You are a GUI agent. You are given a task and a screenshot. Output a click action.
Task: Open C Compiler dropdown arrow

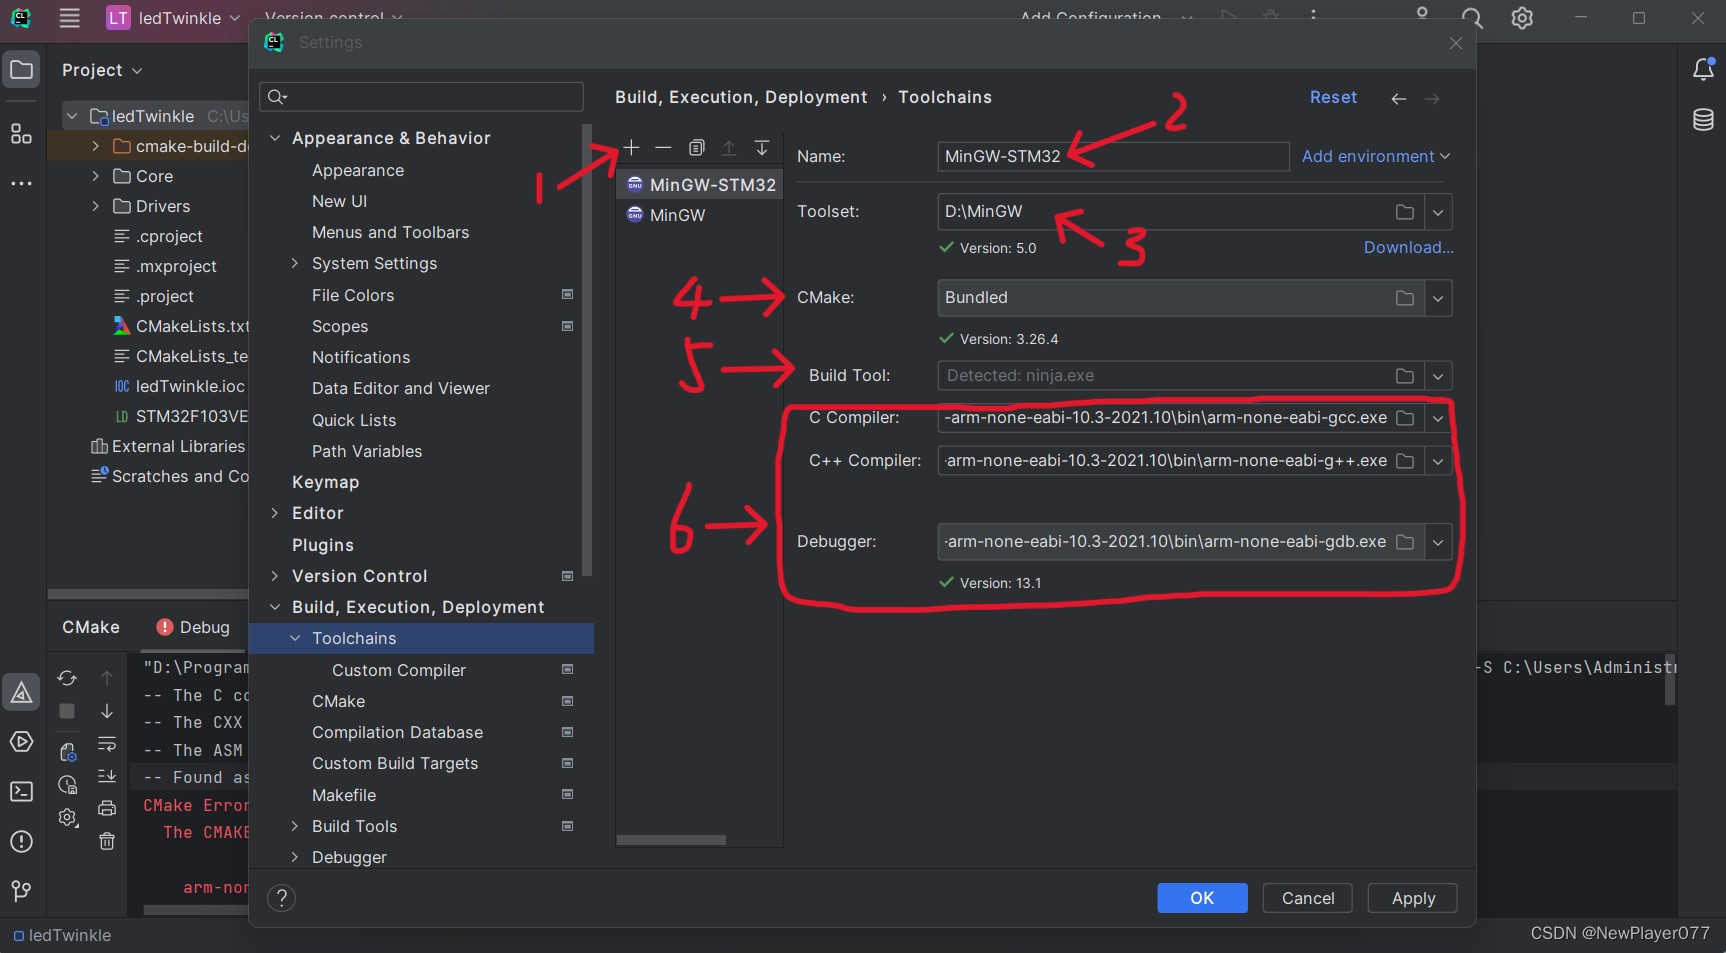pyautogui.click(x=1438, y=418)
